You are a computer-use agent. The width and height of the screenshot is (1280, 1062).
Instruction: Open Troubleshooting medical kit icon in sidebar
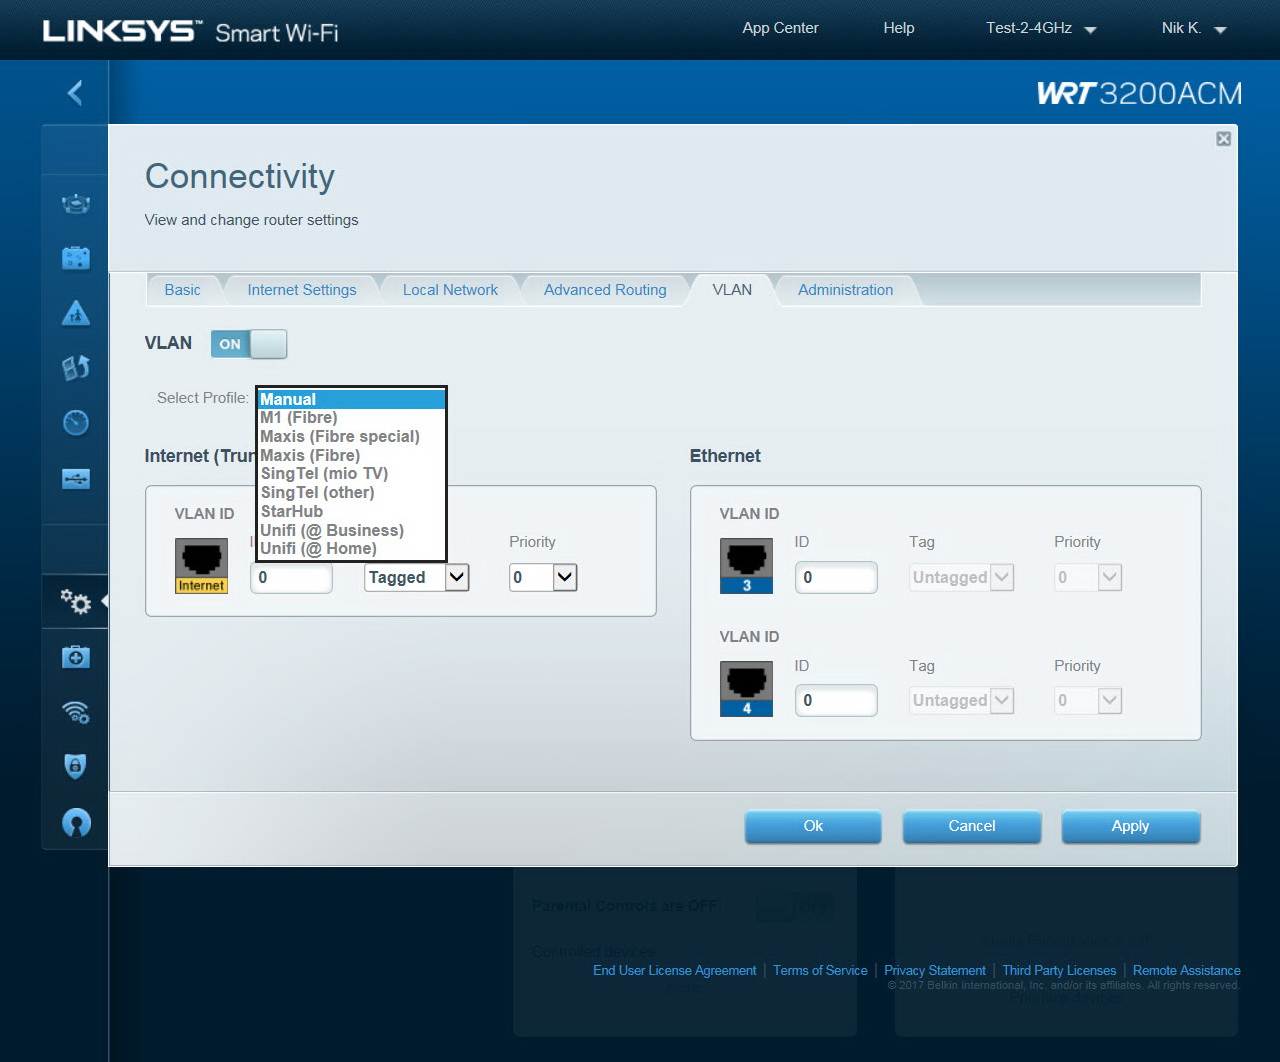[76, 657]
